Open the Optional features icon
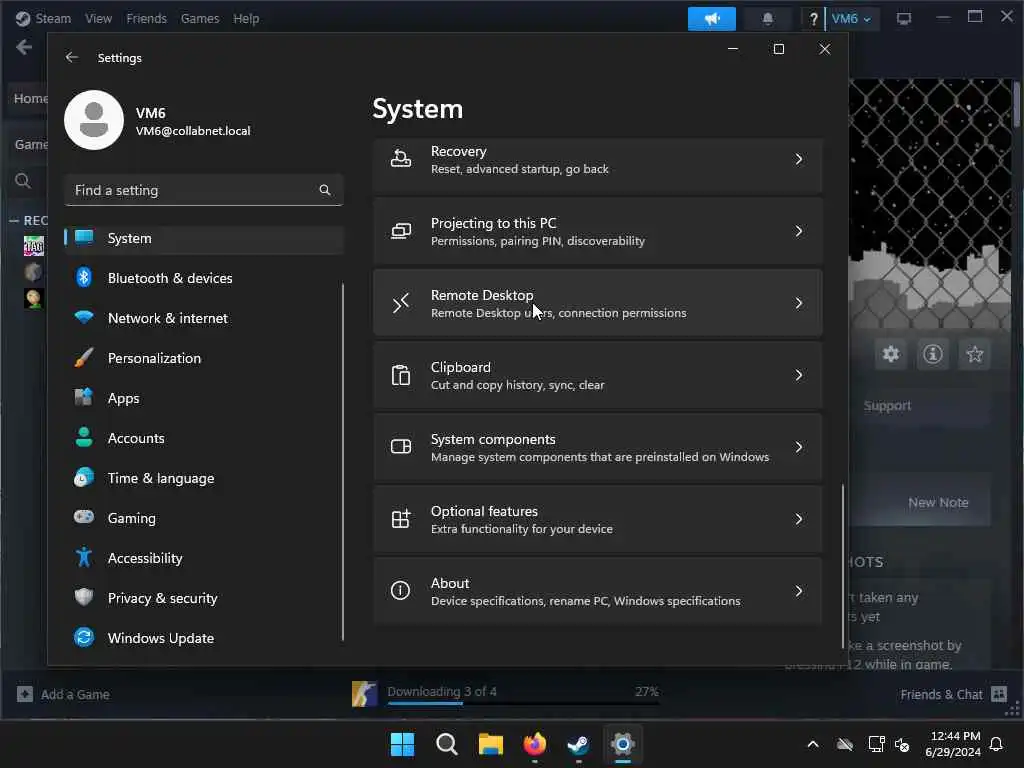This screenshot has height=768, width=1024. [x=401, y=519]
